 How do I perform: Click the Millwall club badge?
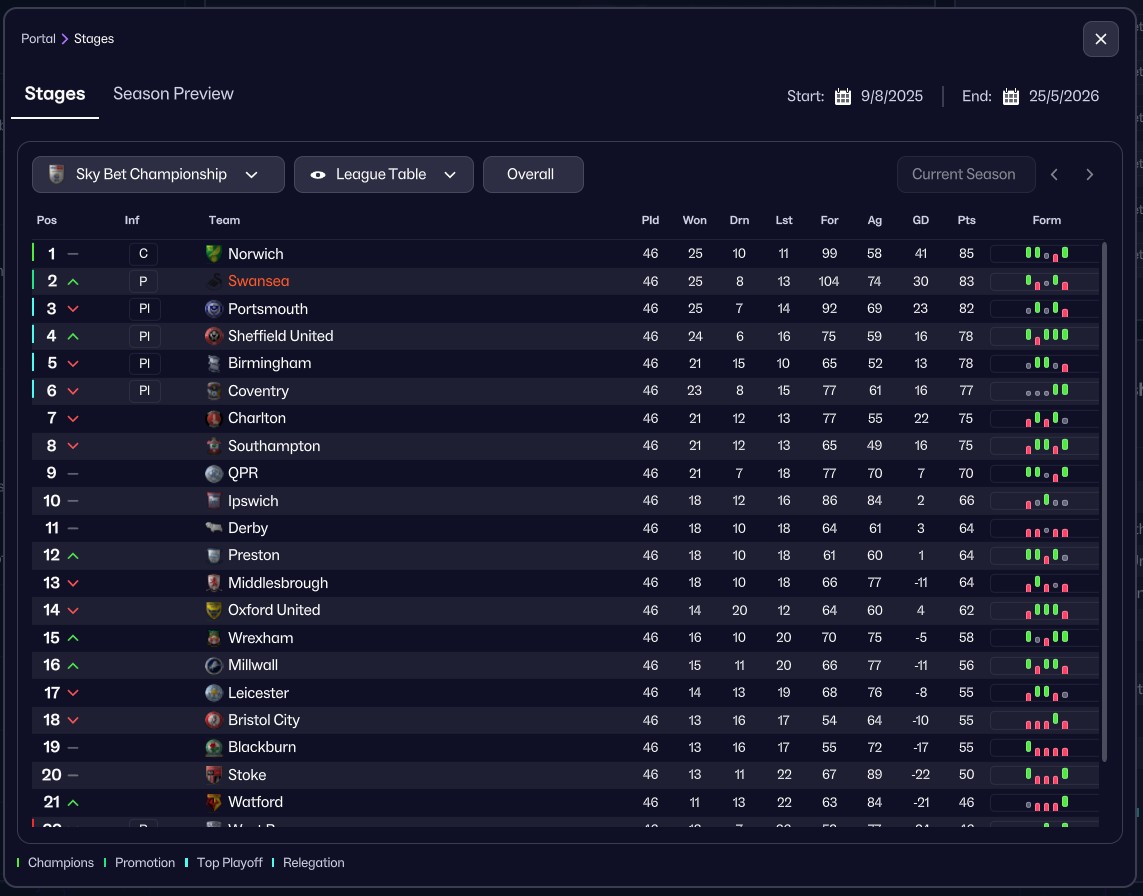pyautogui.click(x=213, y=665)
